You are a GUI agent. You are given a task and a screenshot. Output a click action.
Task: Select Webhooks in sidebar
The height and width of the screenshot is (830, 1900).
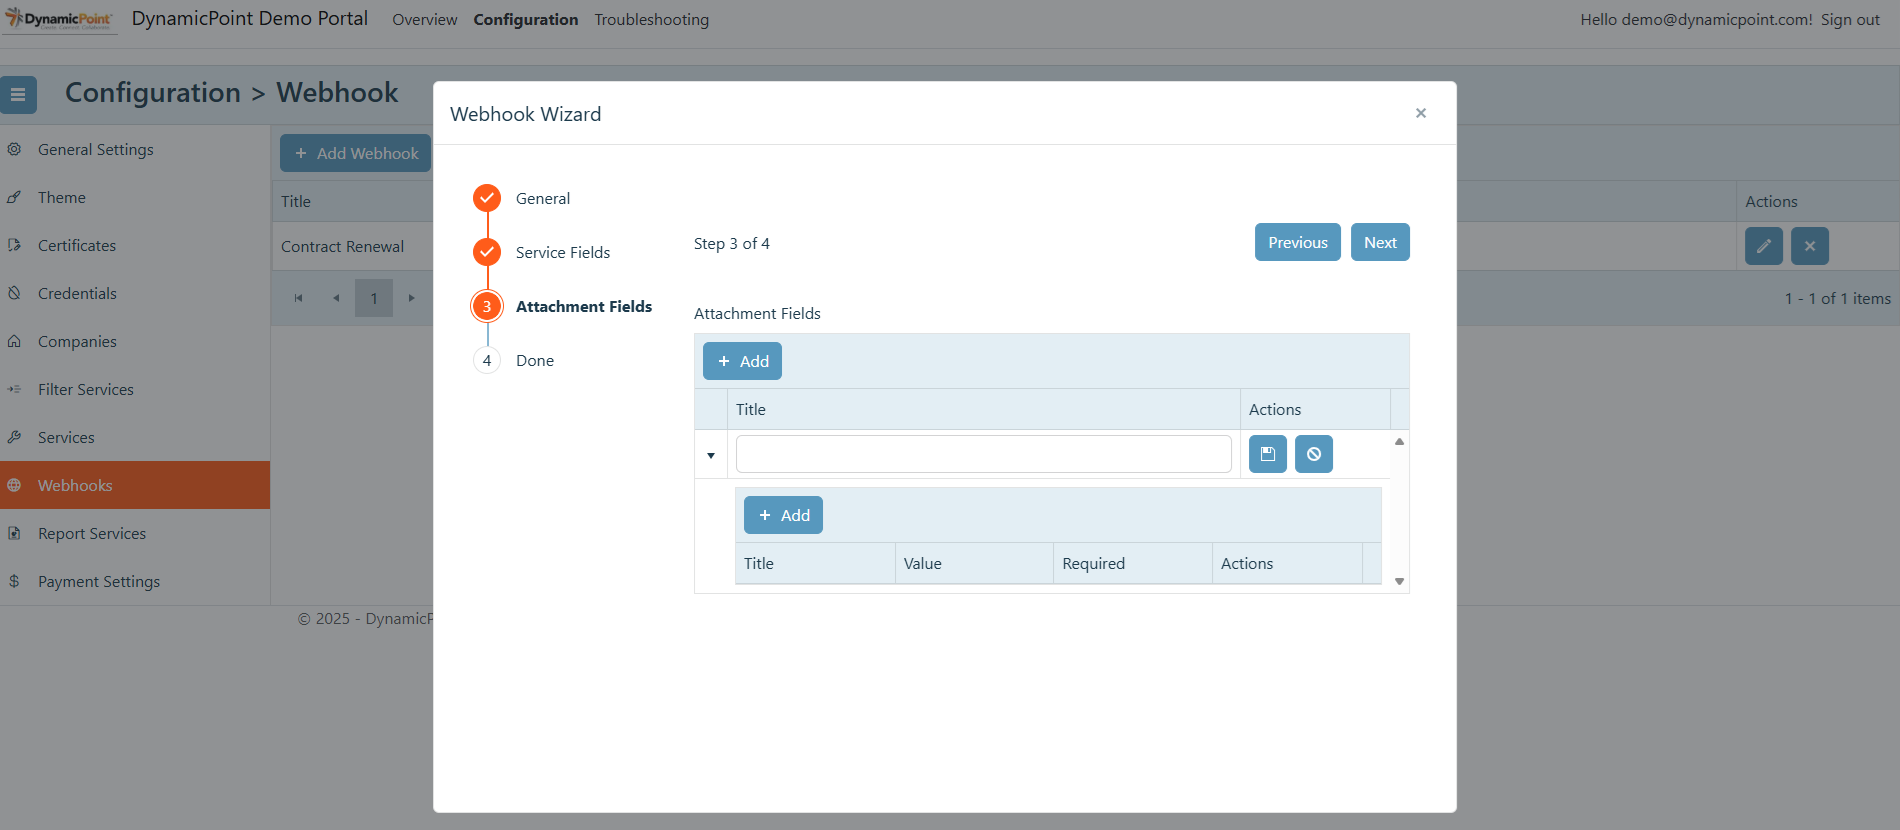coord(135,485)
